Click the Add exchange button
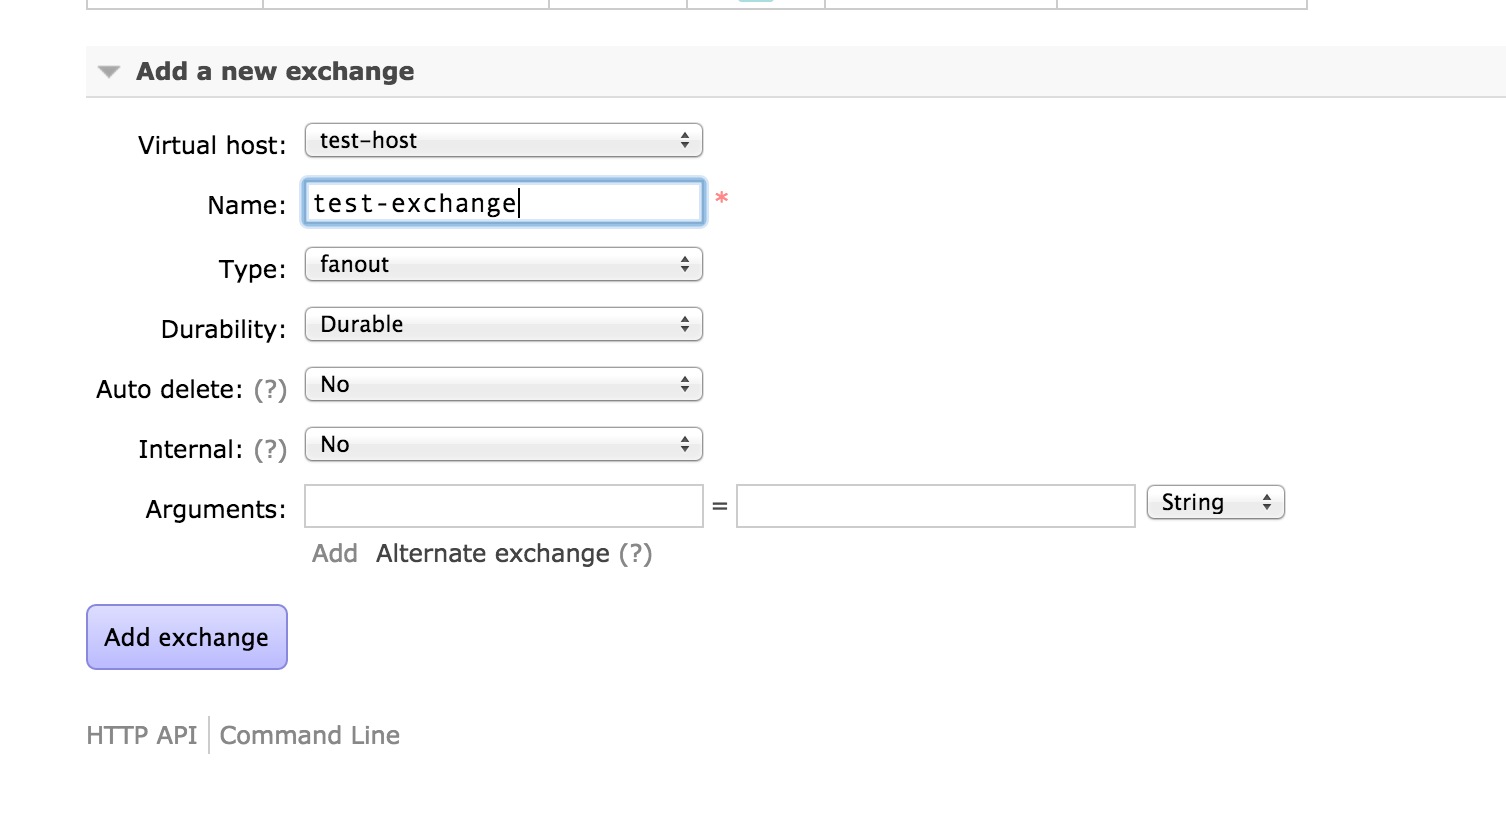 (187, 637)
